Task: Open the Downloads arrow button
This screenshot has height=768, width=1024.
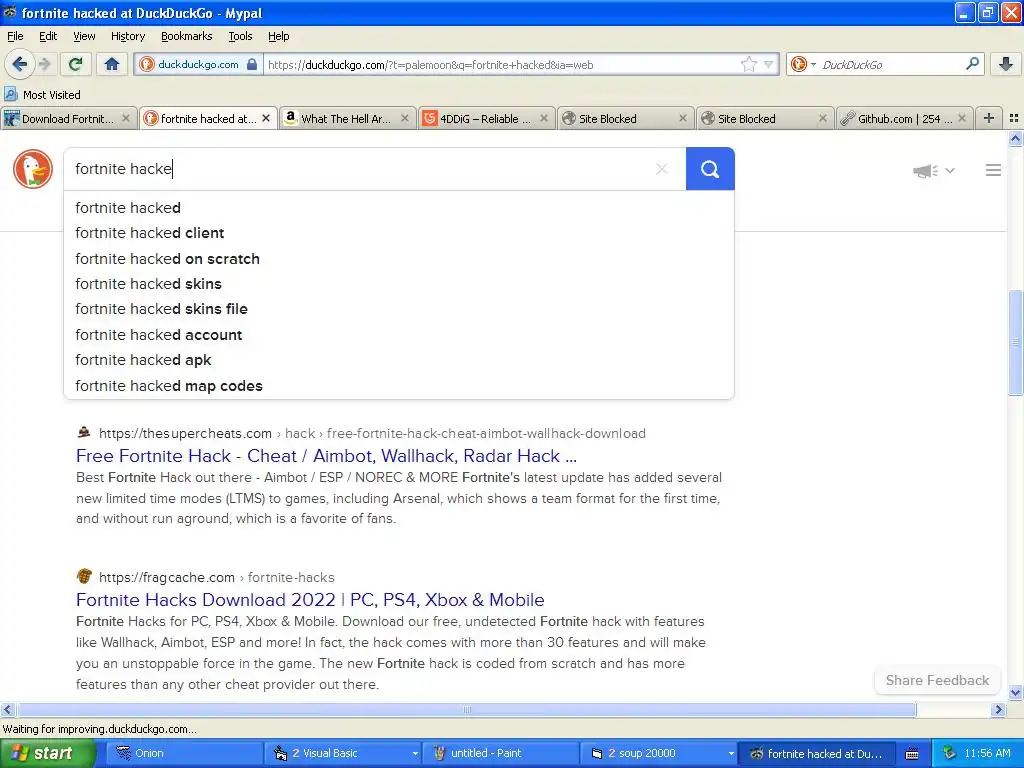Action: [x=1006, y=64]
